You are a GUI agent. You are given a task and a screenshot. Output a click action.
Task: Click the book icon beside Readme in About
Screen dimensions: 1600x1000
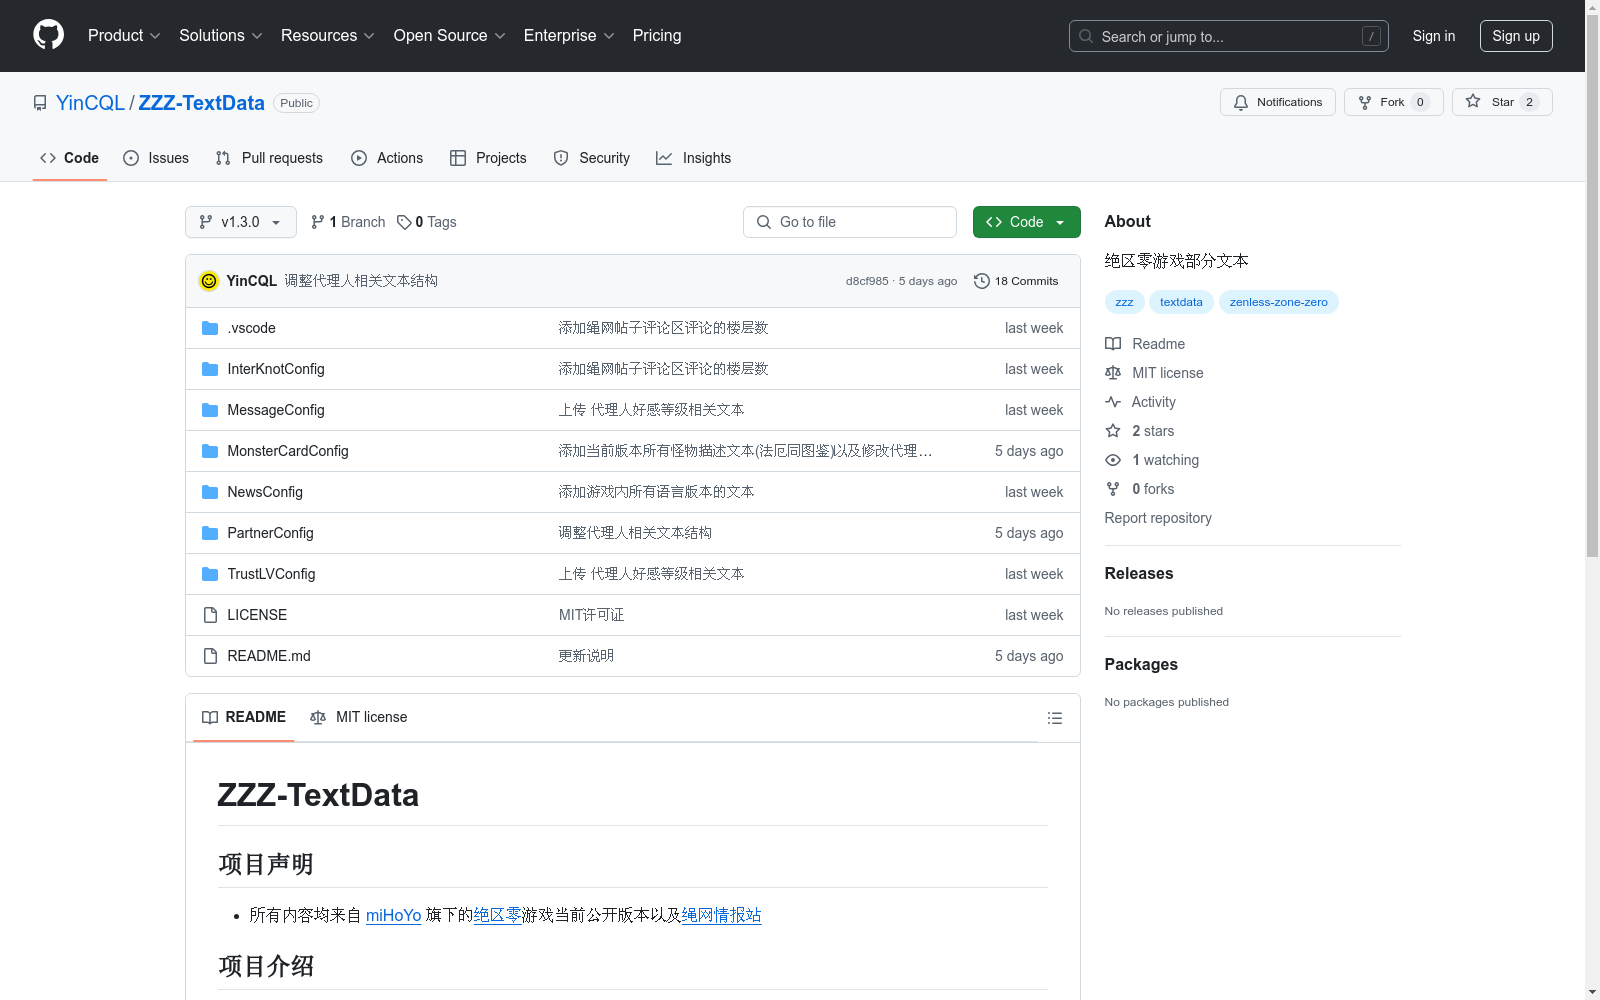(1113, 344)
